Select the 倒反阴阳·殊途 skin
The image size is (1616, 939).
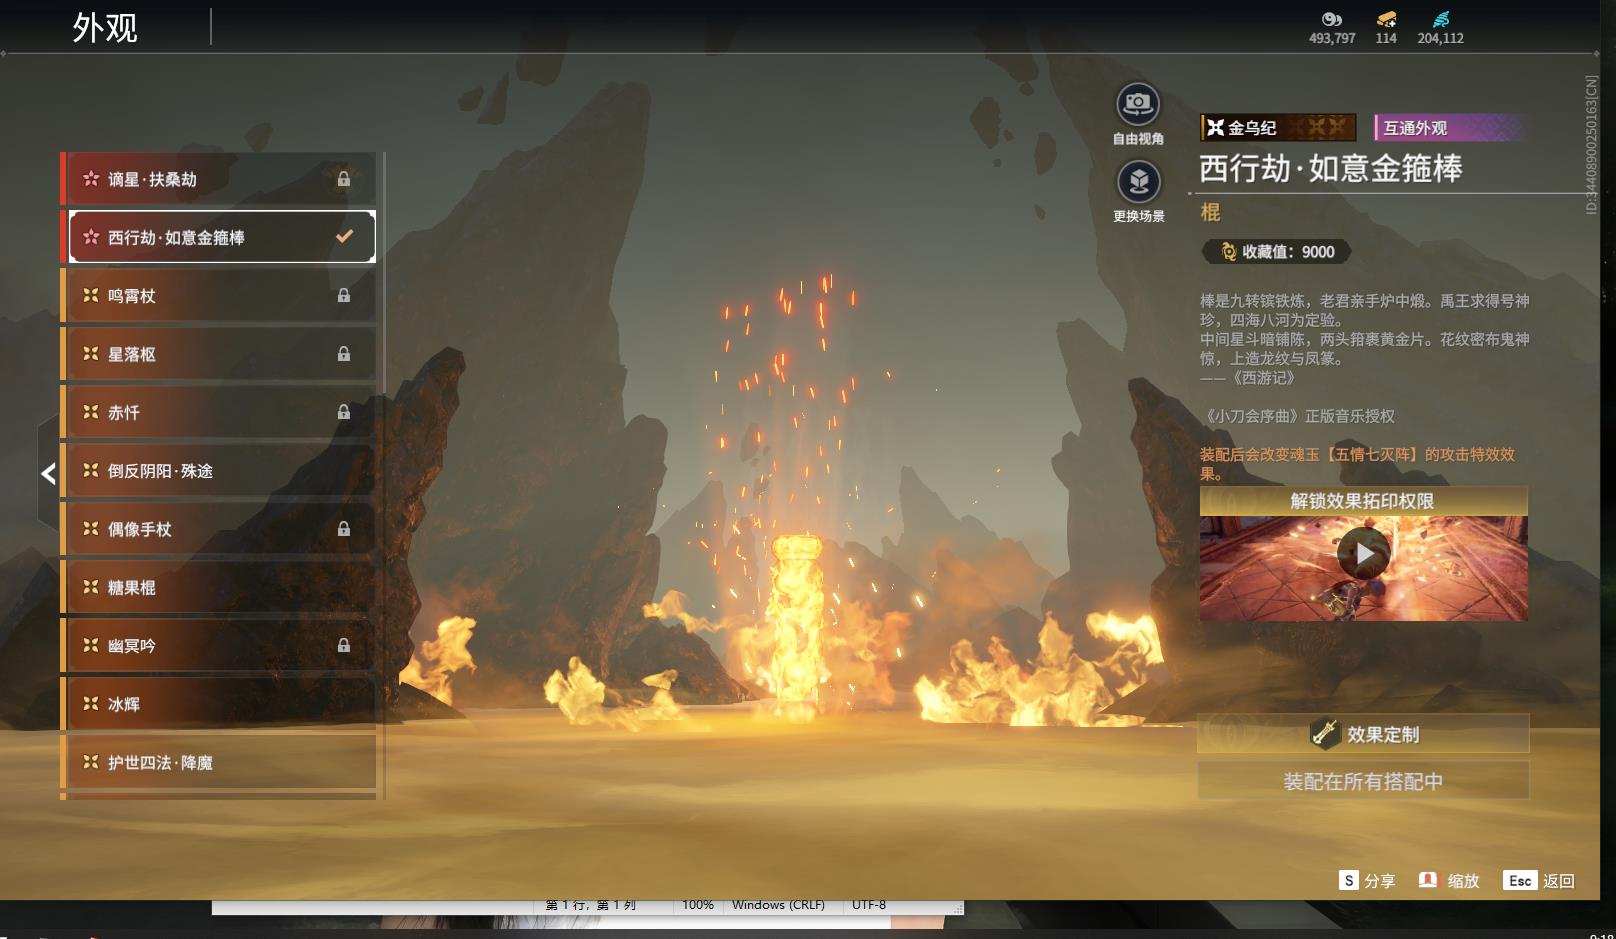218,470
